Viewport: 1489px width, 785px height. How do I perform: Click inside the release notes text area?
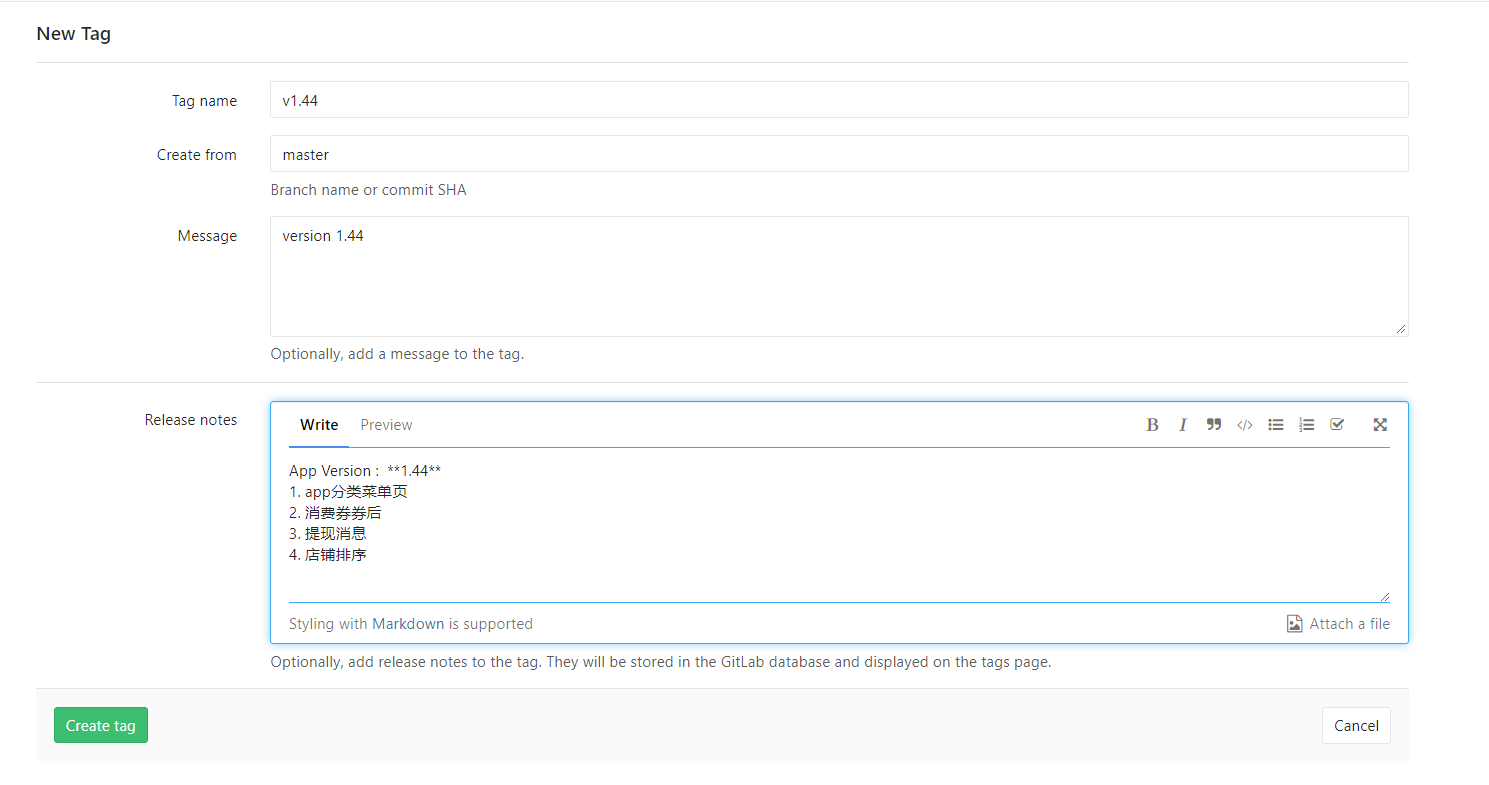839,525
